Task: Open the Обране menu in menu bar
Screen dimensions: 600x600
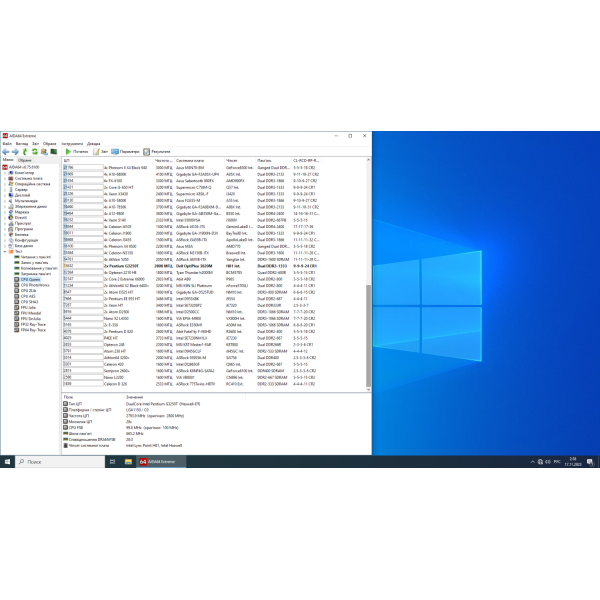Action: [x=49, y=143]
